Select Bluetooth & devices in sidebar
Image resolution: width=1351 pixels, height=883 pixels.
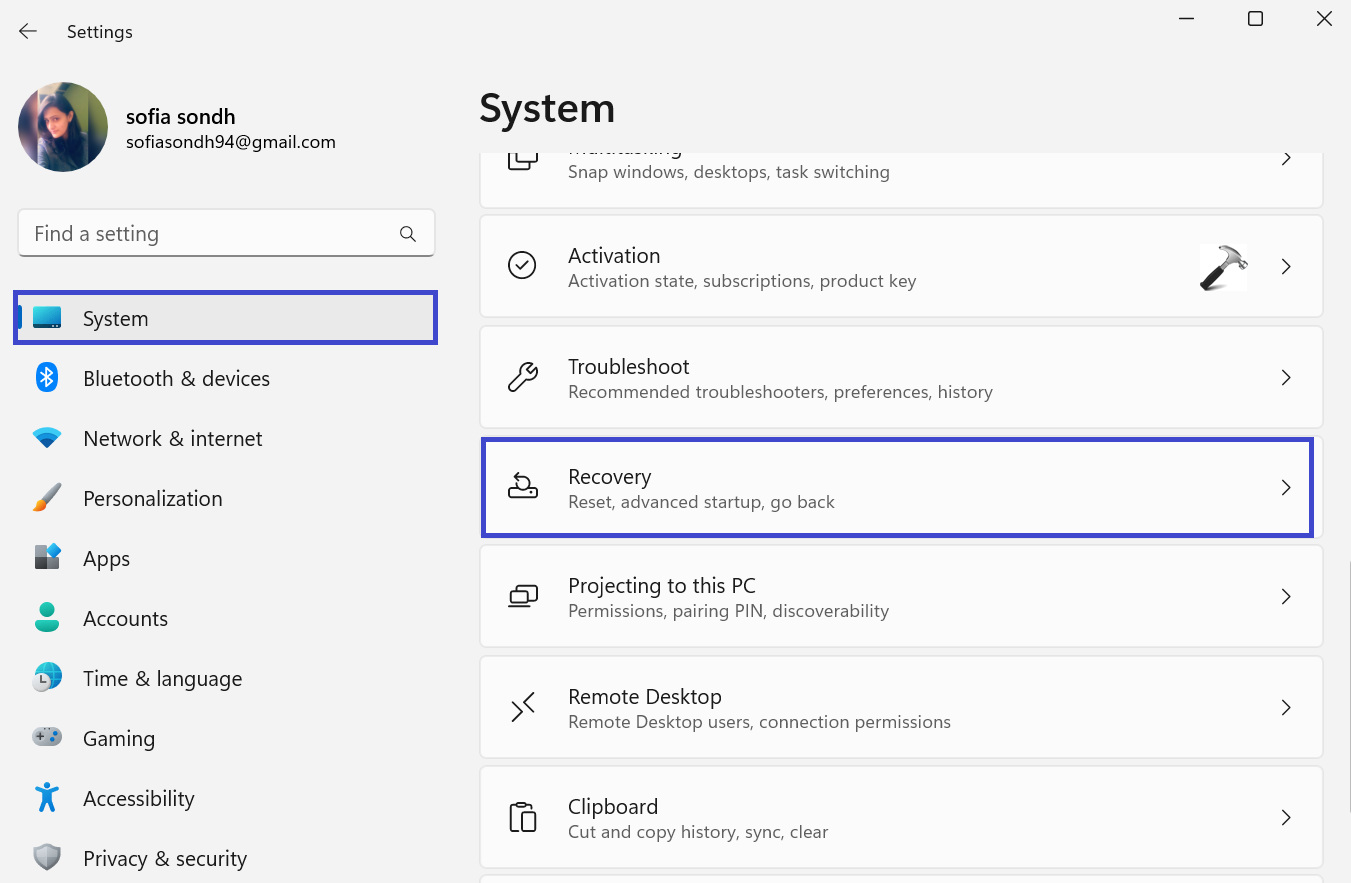(226, 378)
